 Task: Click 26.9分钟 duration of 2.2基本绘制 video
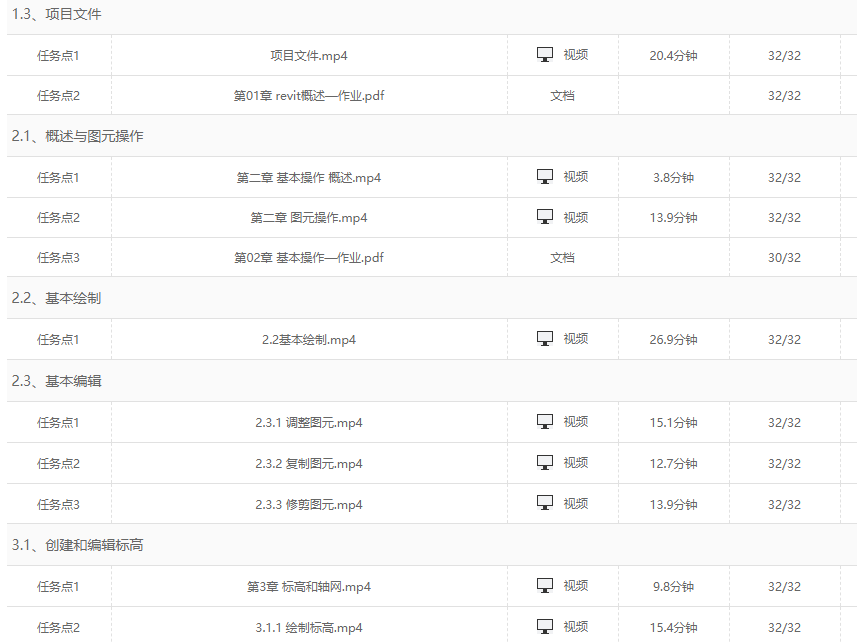click(x=673, y=340)
